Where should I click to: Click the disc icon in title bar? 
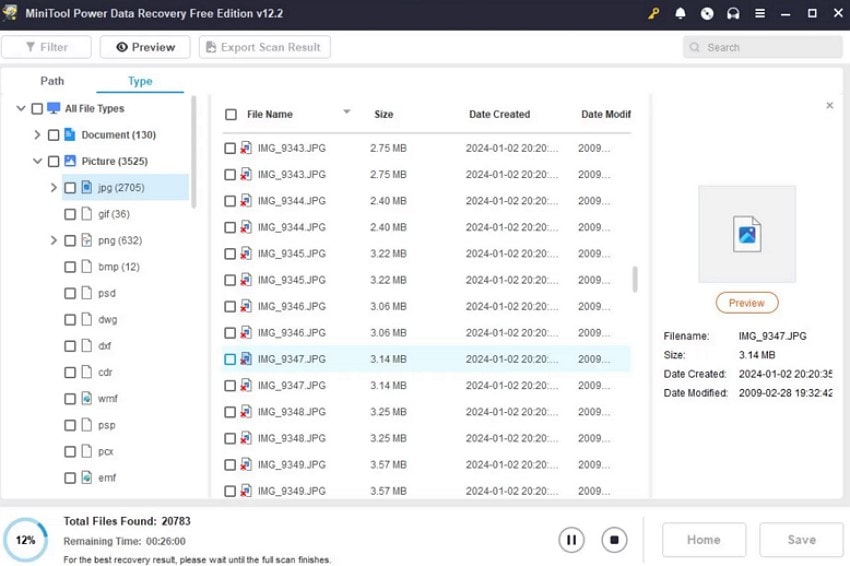707,14
